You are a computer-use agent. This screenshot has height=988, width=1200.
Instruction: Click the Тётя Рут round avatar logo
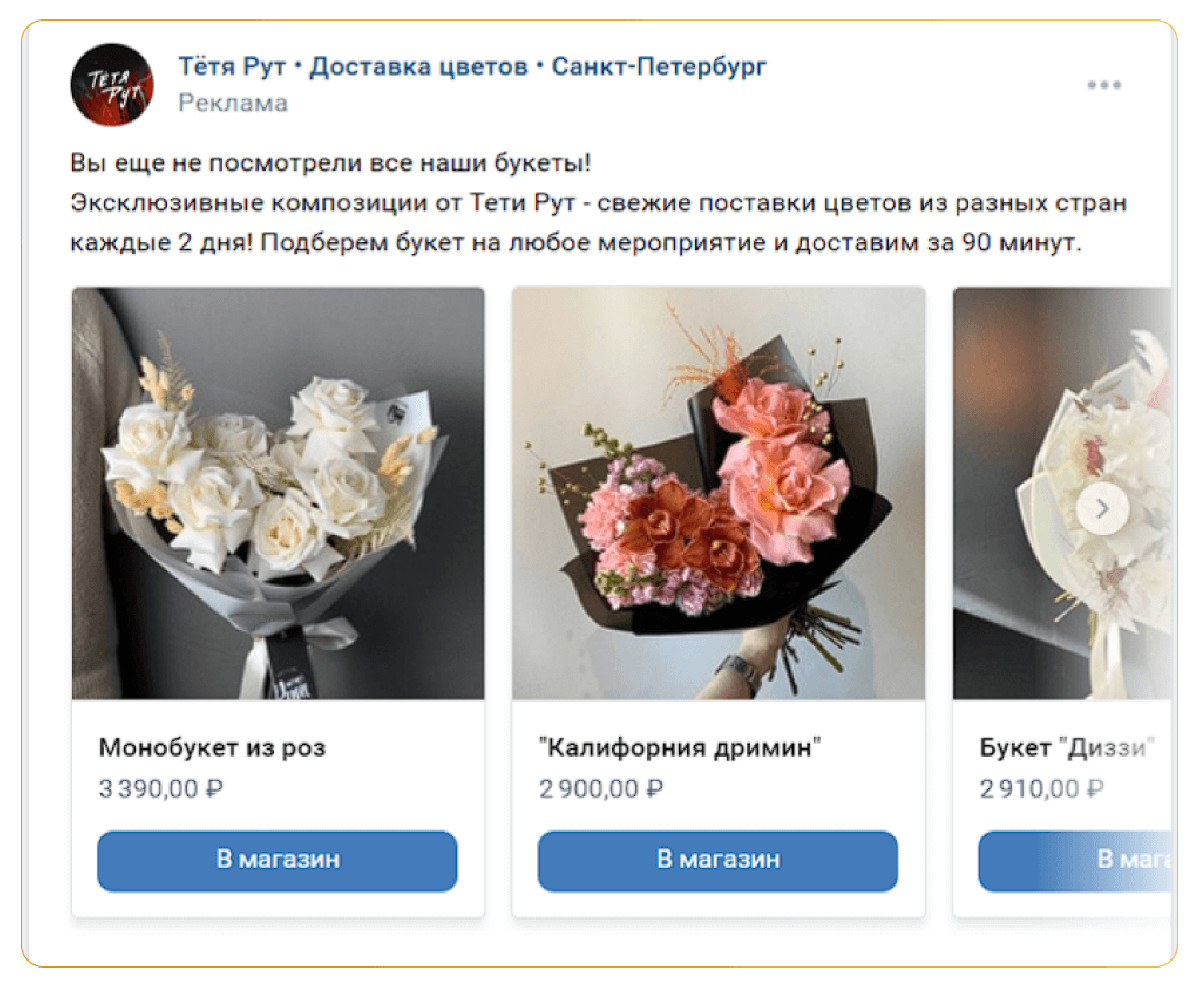tap(112, 85)
